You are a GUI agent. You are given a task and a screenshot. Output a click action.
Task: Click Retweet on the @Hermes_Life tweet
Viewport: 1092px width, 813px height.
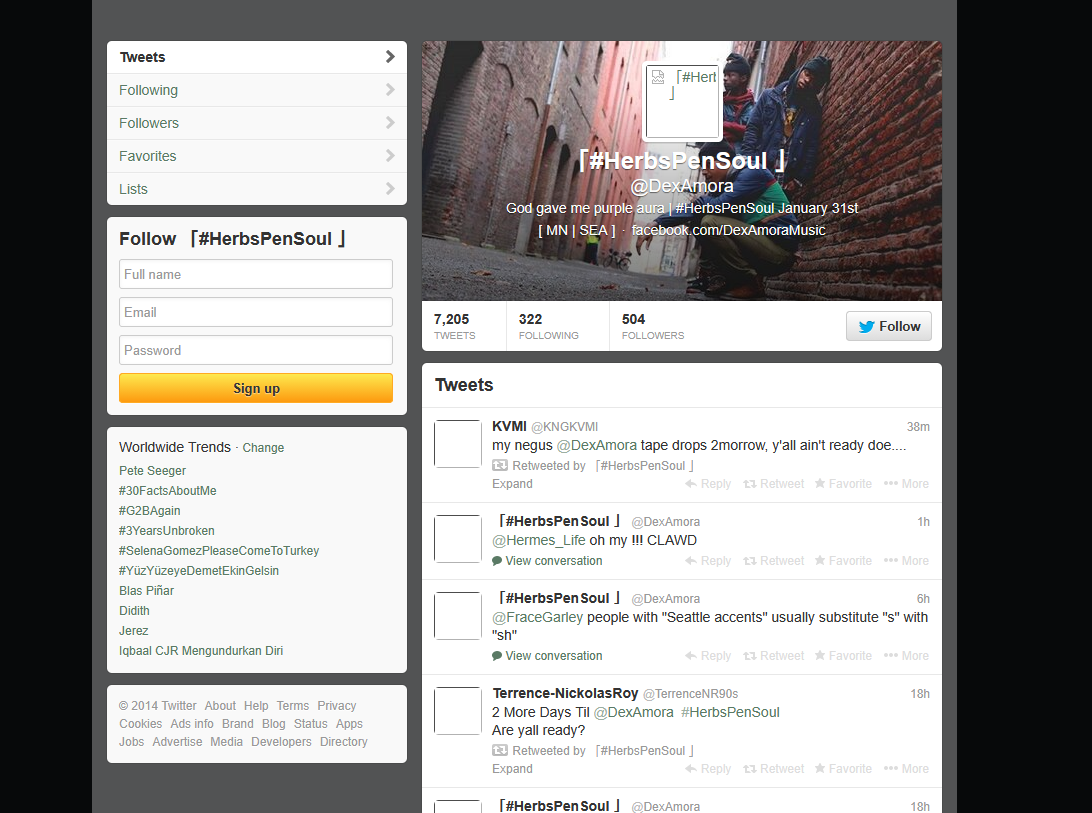coord(773,561)
